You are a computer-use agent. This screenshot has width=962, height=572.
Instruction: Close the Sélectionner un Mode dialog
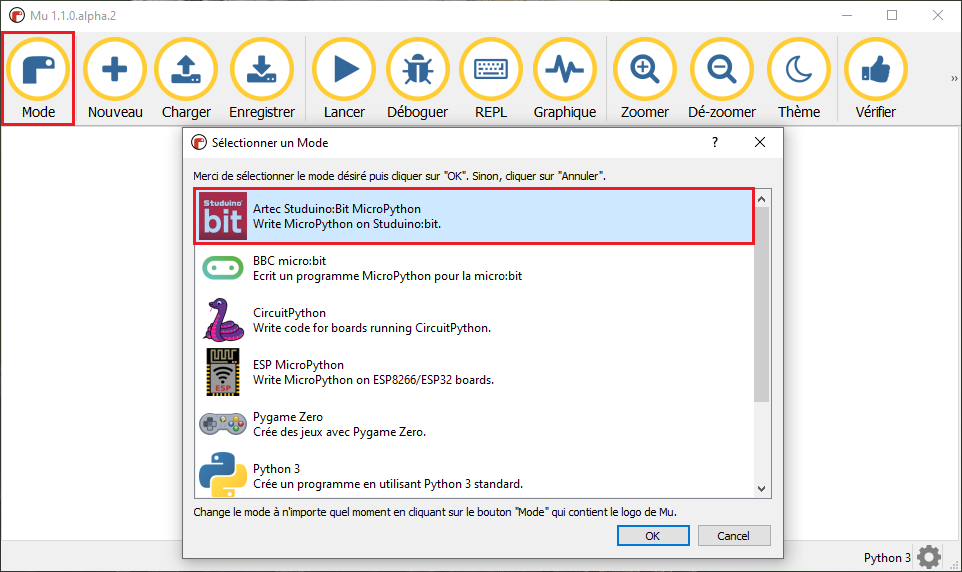pos(760,142)
